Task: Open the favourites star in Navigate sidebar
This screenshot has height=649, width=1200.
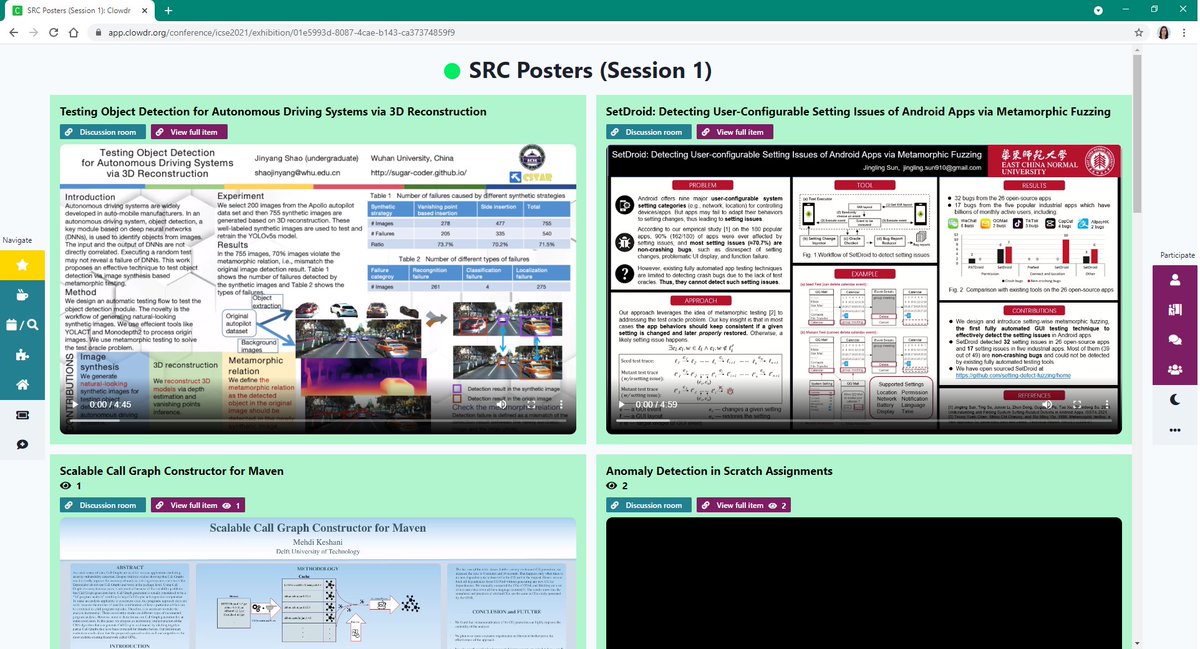Action: [x=22, y=265]
